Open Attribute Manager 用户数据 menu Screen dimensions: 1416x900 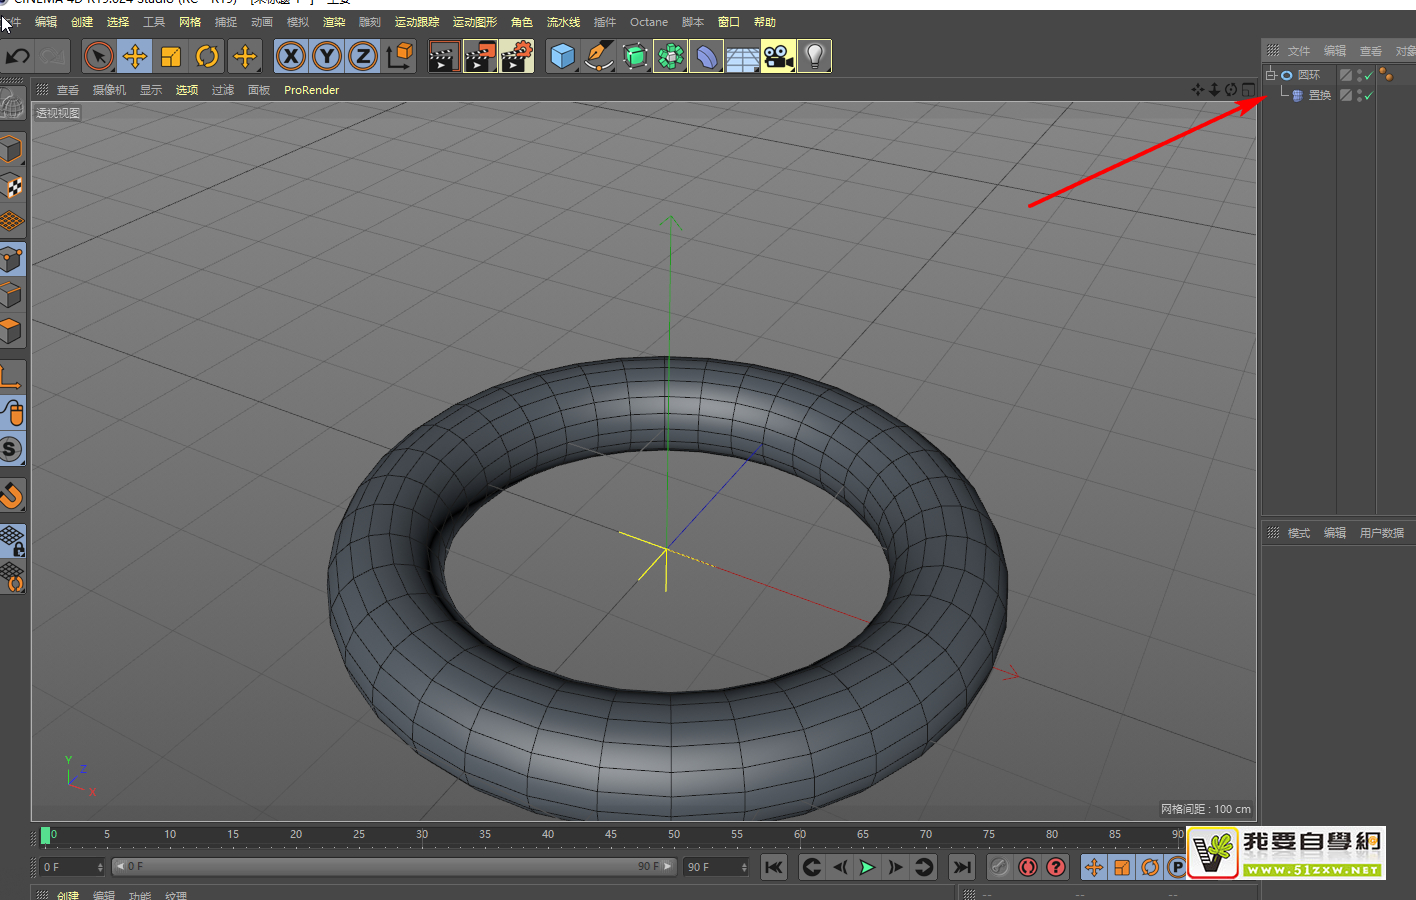click(1382, 533)
